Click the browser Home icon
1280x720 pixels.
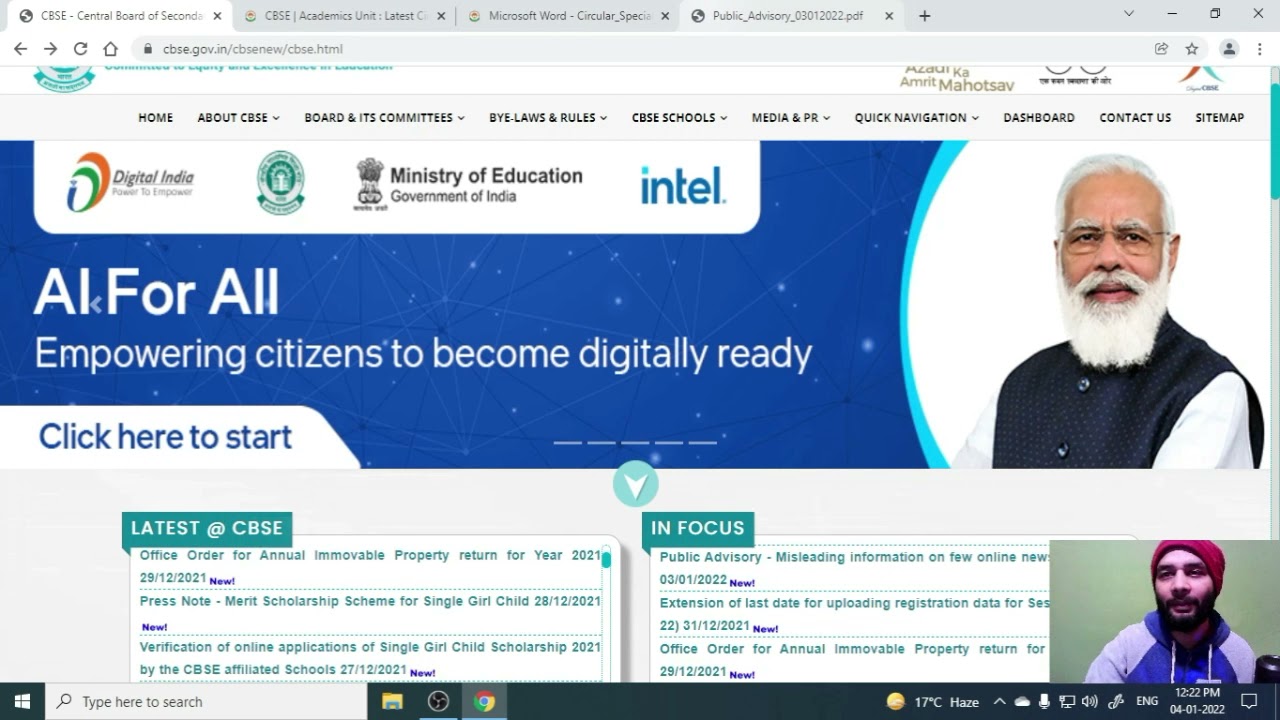tap(110, 49)
